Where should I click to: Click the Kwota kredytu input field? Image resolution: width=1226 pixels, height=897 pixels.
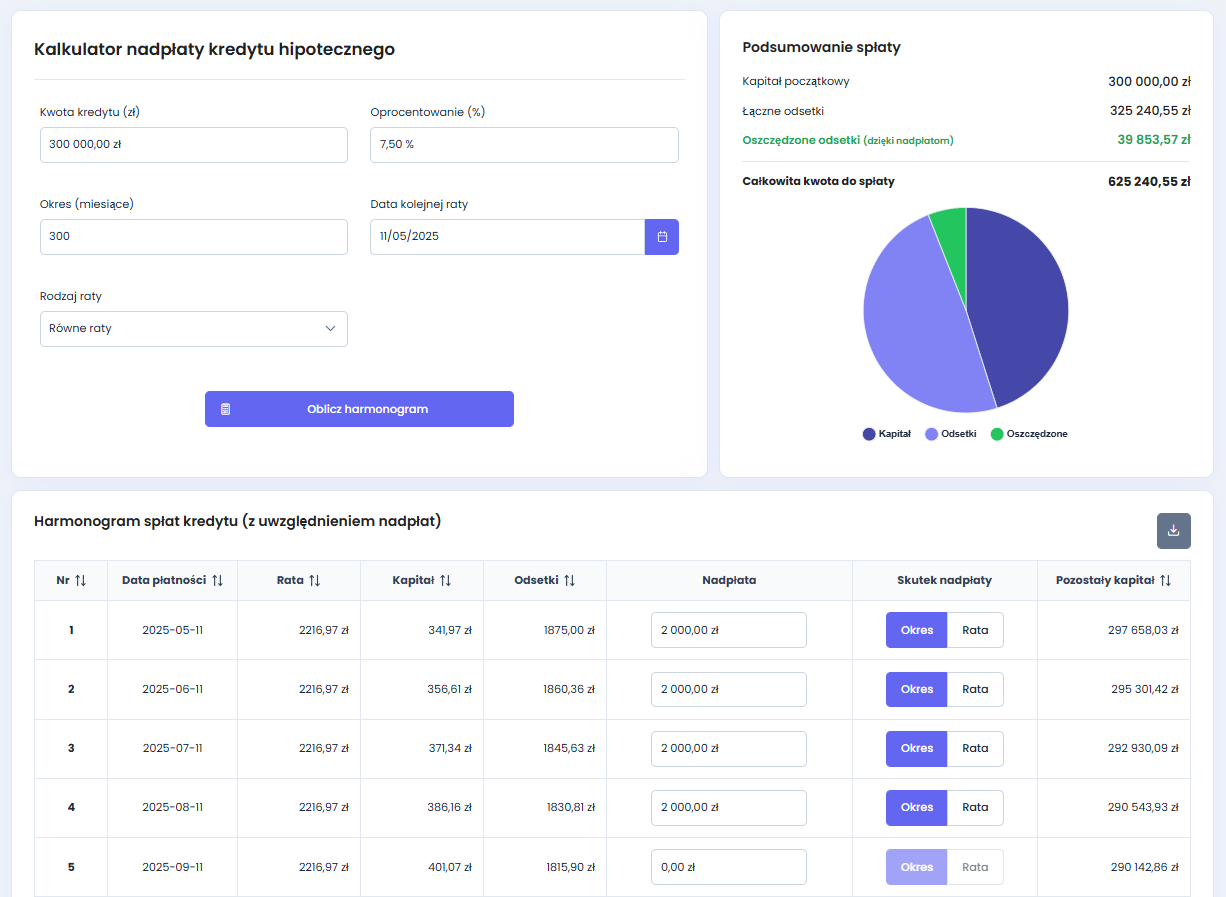click(193, 143)
